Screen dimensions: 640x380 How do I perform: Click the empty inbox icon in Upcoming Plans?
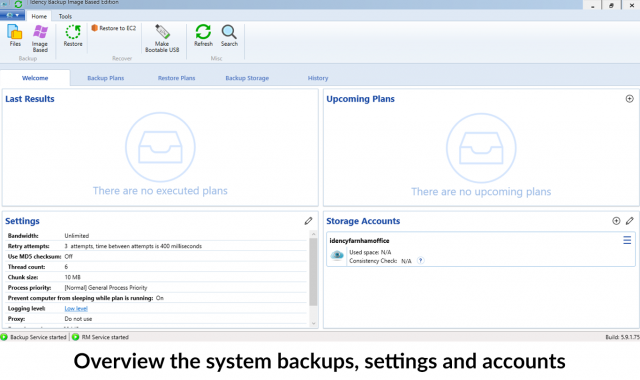point(481,148)
